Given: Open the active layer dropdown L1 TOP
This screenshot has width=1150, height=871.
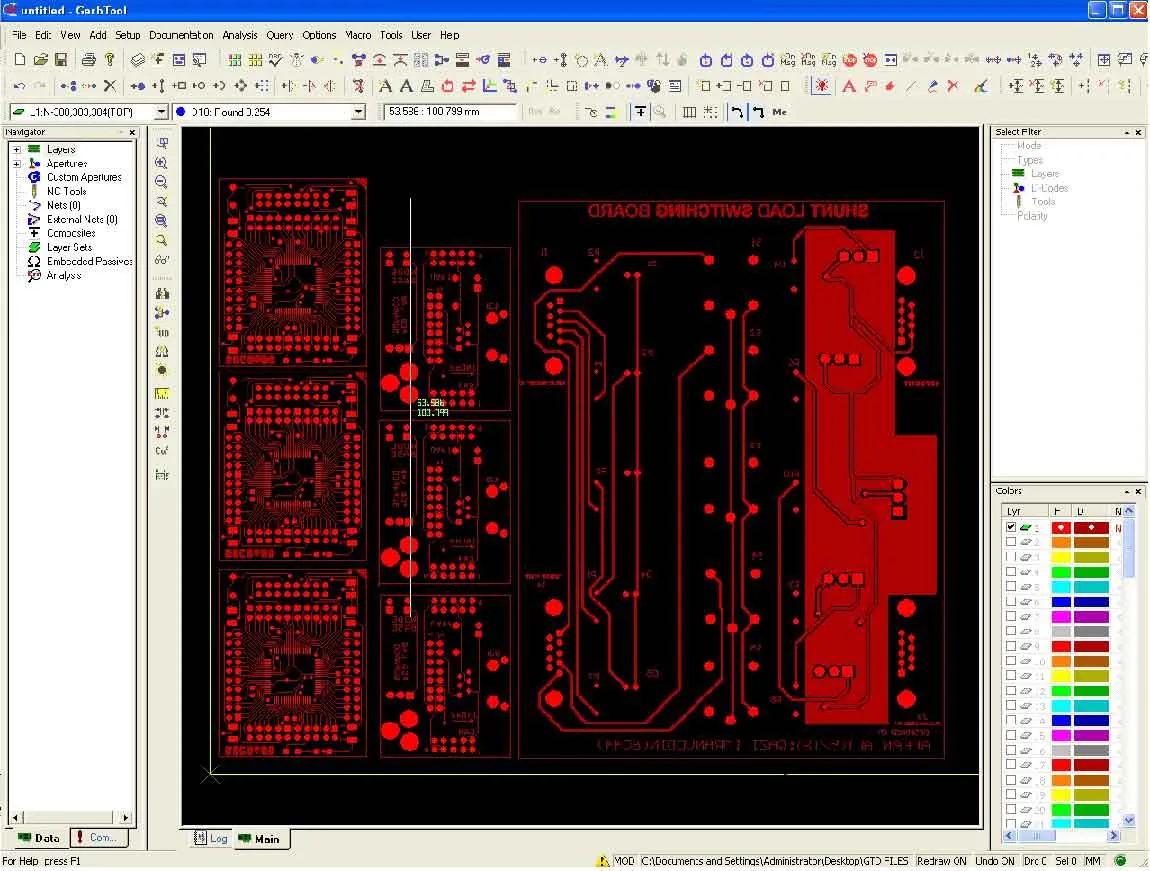Looking at the screenshot, I should tap(161, 111).
